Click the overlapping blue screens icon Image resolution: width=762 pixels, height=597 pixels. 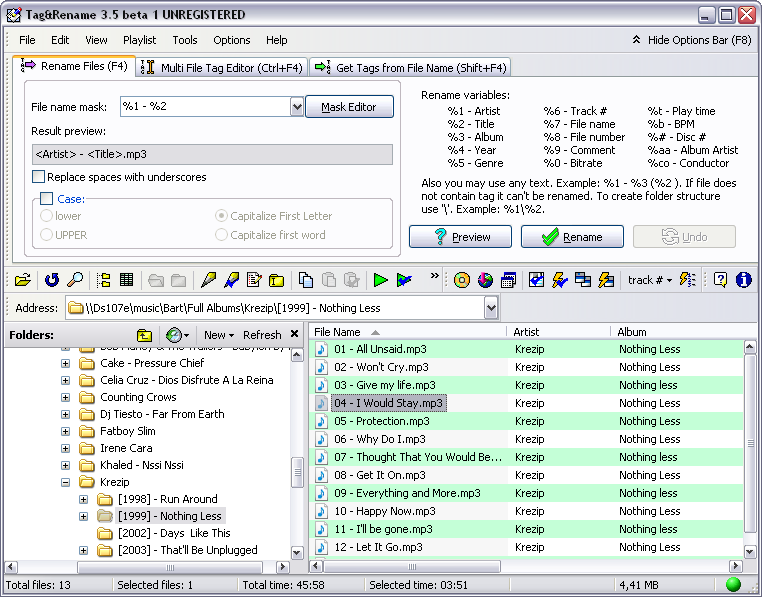click(583, 280)
